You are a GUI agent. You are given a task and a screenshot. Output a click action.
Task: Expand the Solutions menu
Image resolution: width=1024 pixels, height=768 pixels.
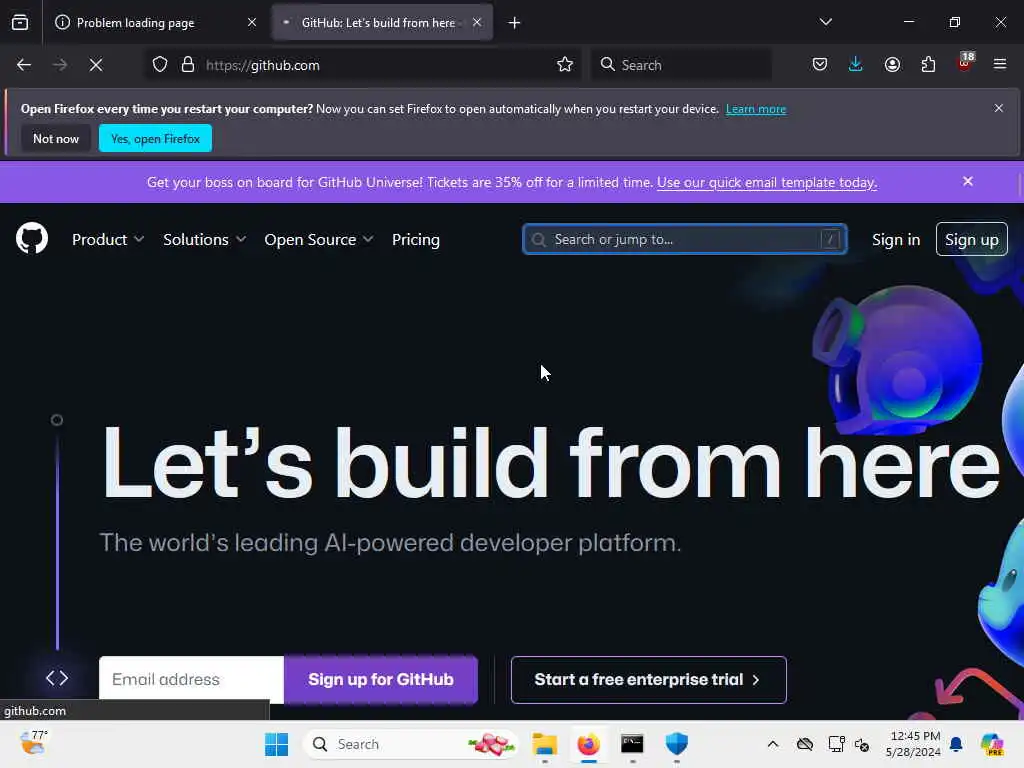click(204, 240)
